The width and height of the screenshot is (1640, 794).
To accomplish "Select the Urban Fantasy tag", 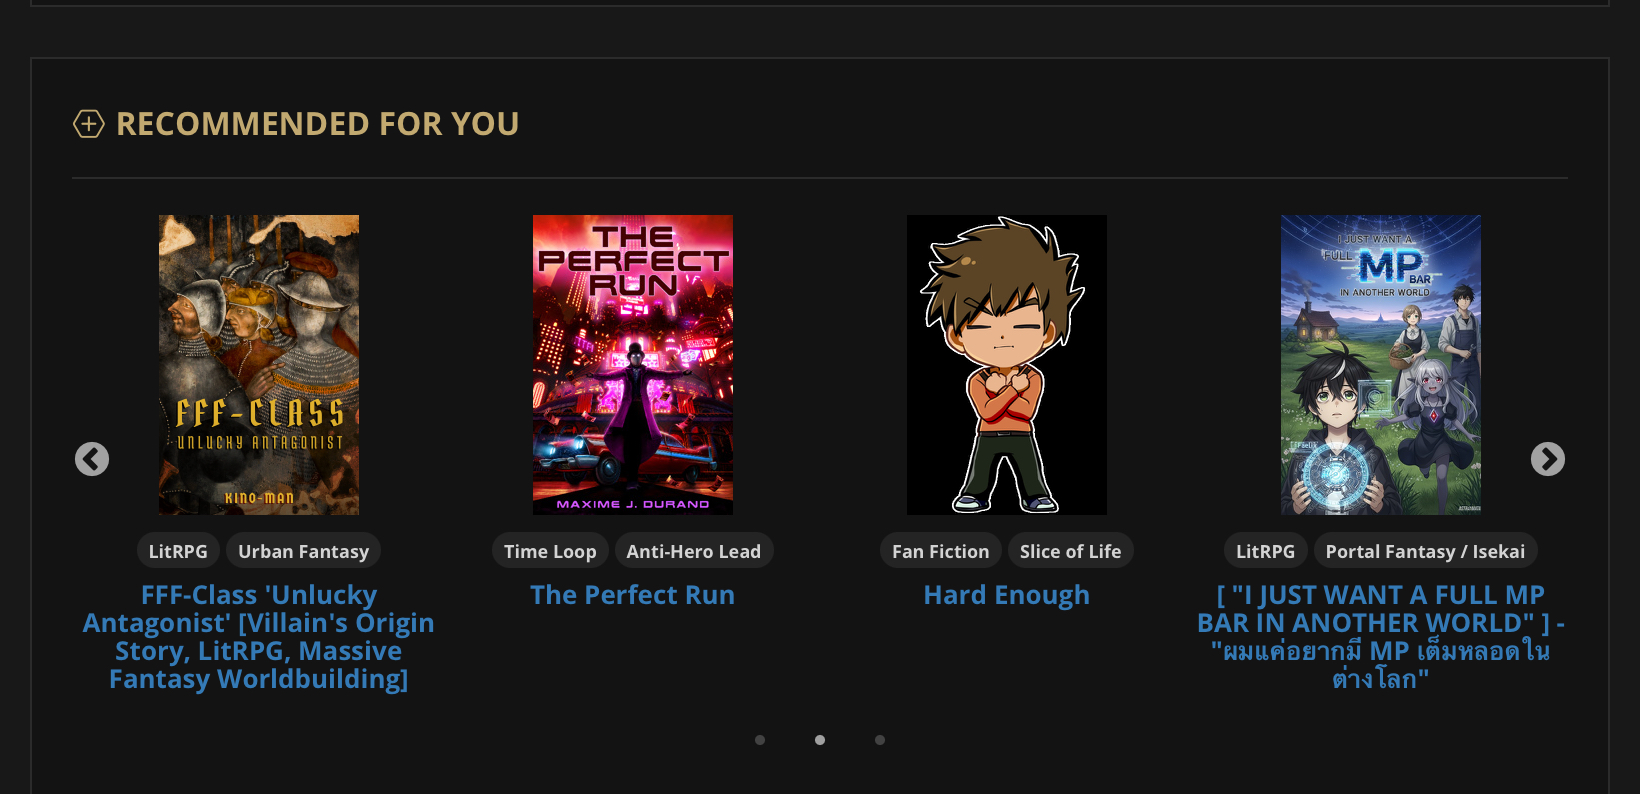I will pyautogui.click(x=303, y=551).
